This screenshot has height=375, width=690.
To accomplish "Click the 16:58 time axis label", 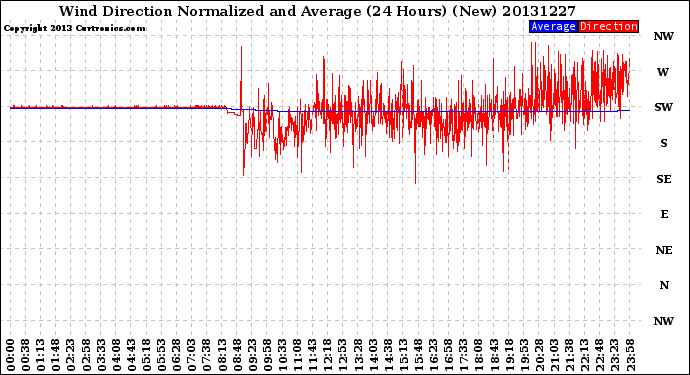I will 448,355.
